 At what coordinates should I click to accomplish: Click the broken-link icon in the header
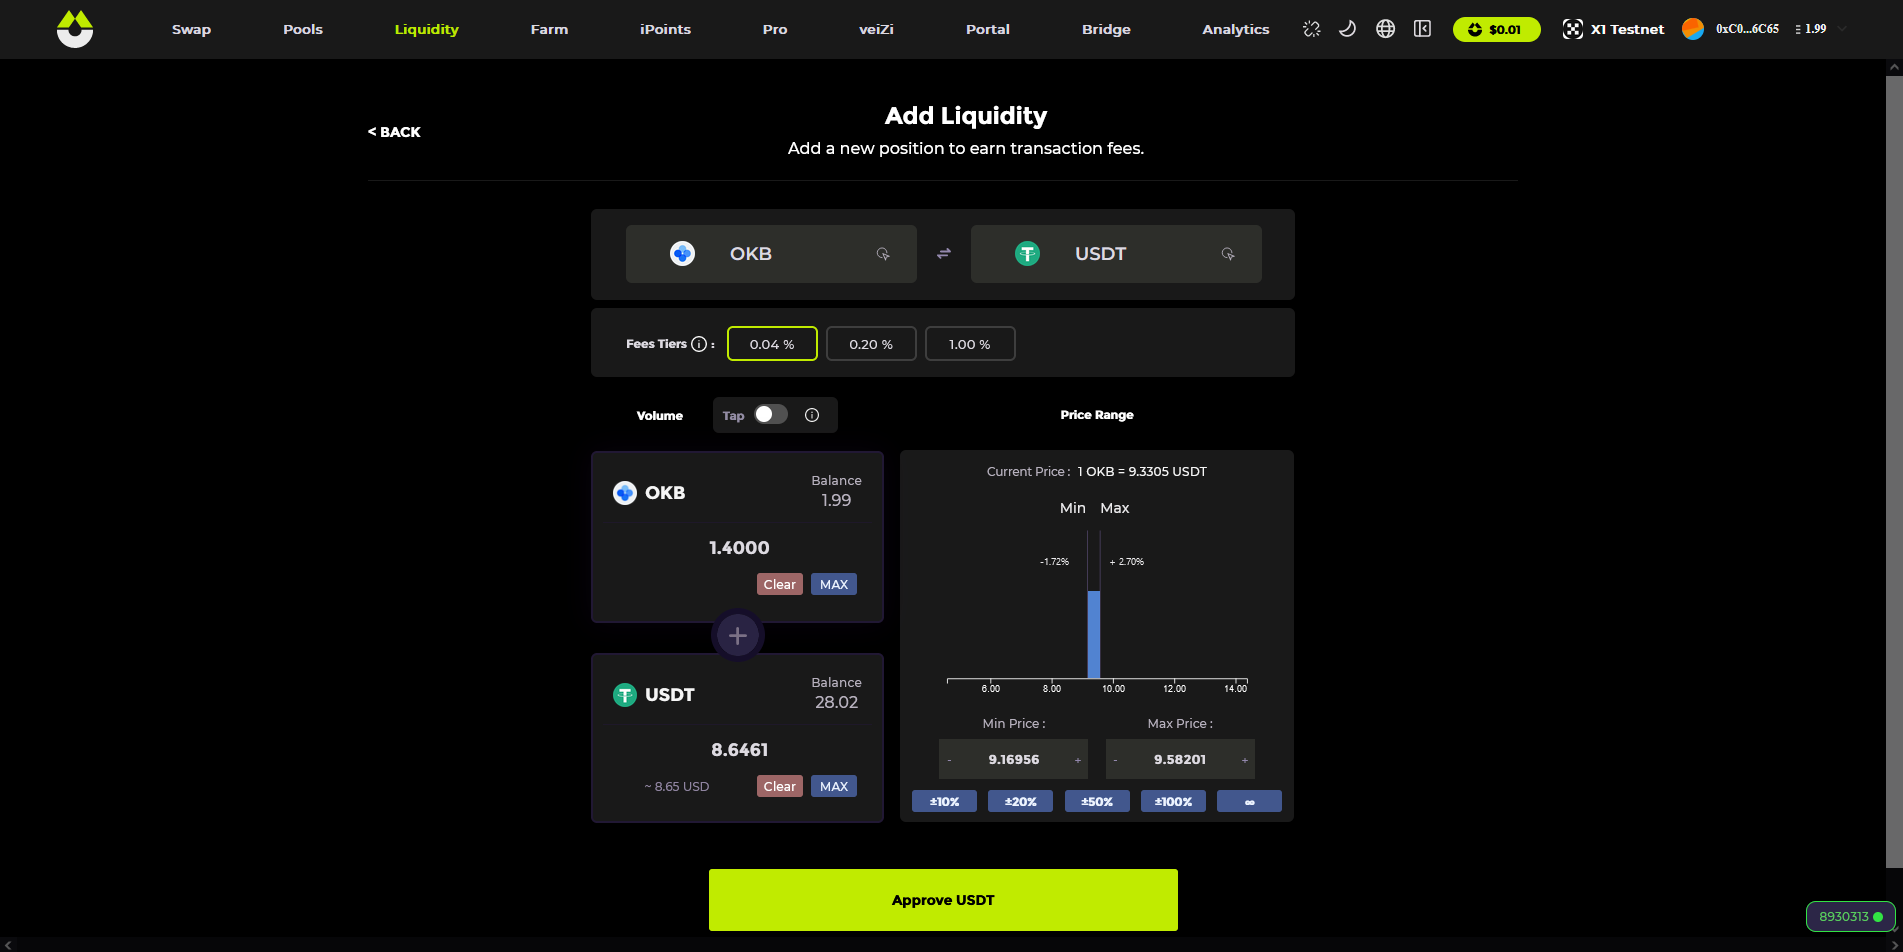click(x=1311, y=29)
